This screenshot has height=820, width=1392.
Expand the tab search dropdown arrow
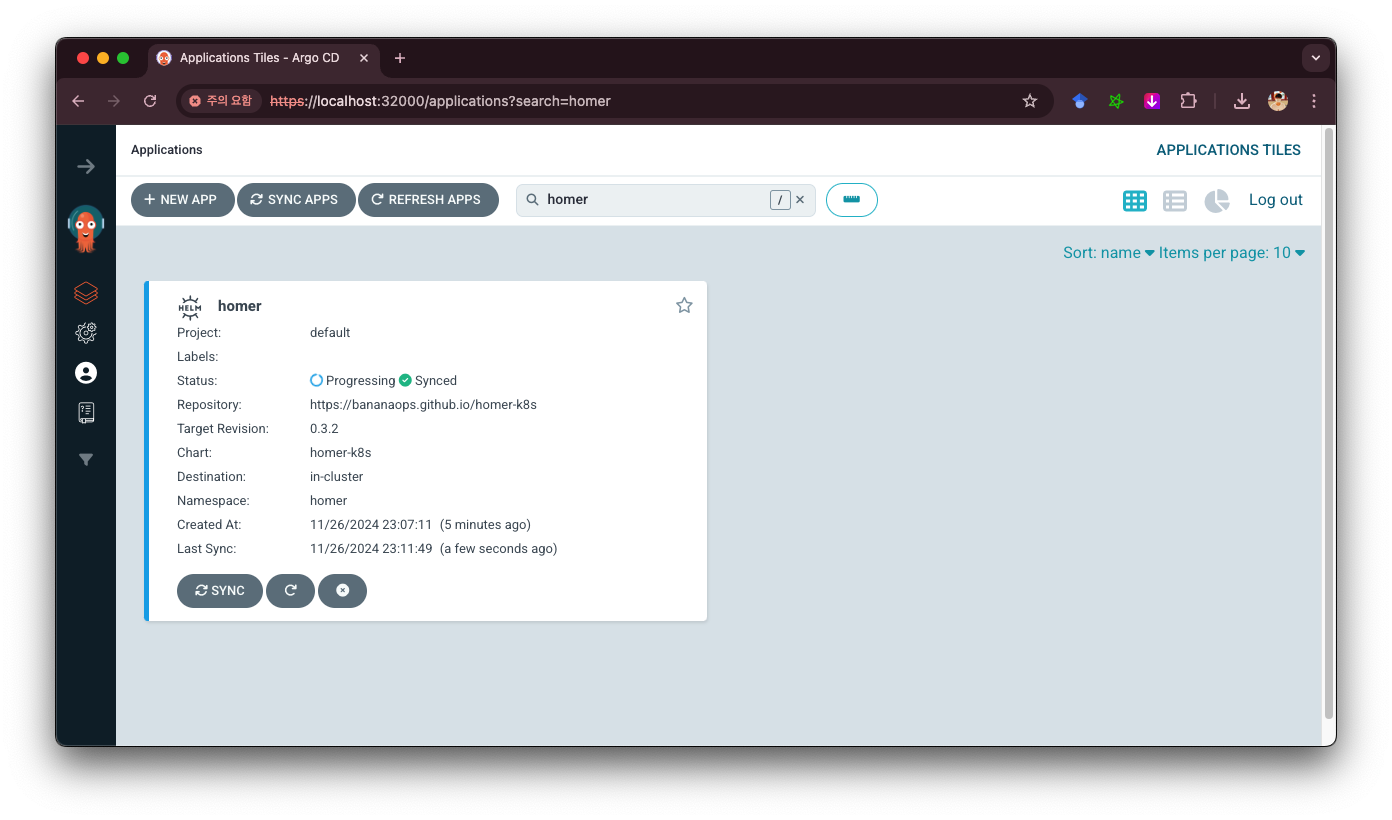click(1315, 58)
